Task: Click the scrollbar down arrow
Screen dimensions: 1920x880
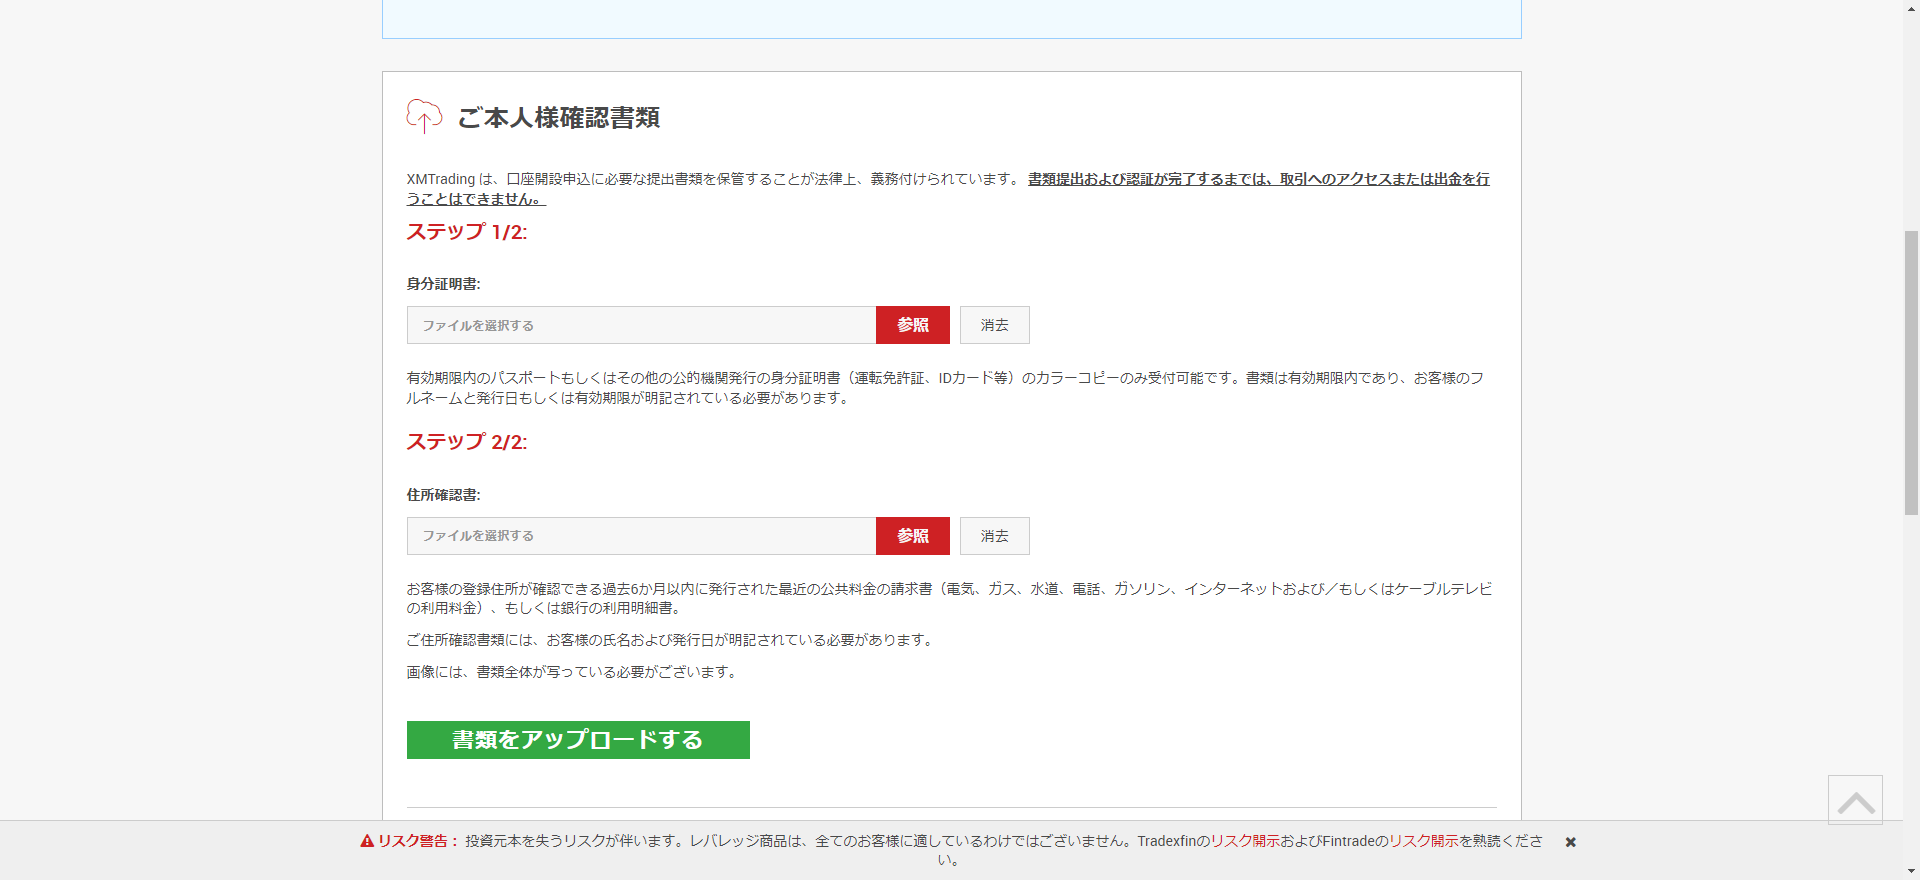Action: coord(1911,872)
